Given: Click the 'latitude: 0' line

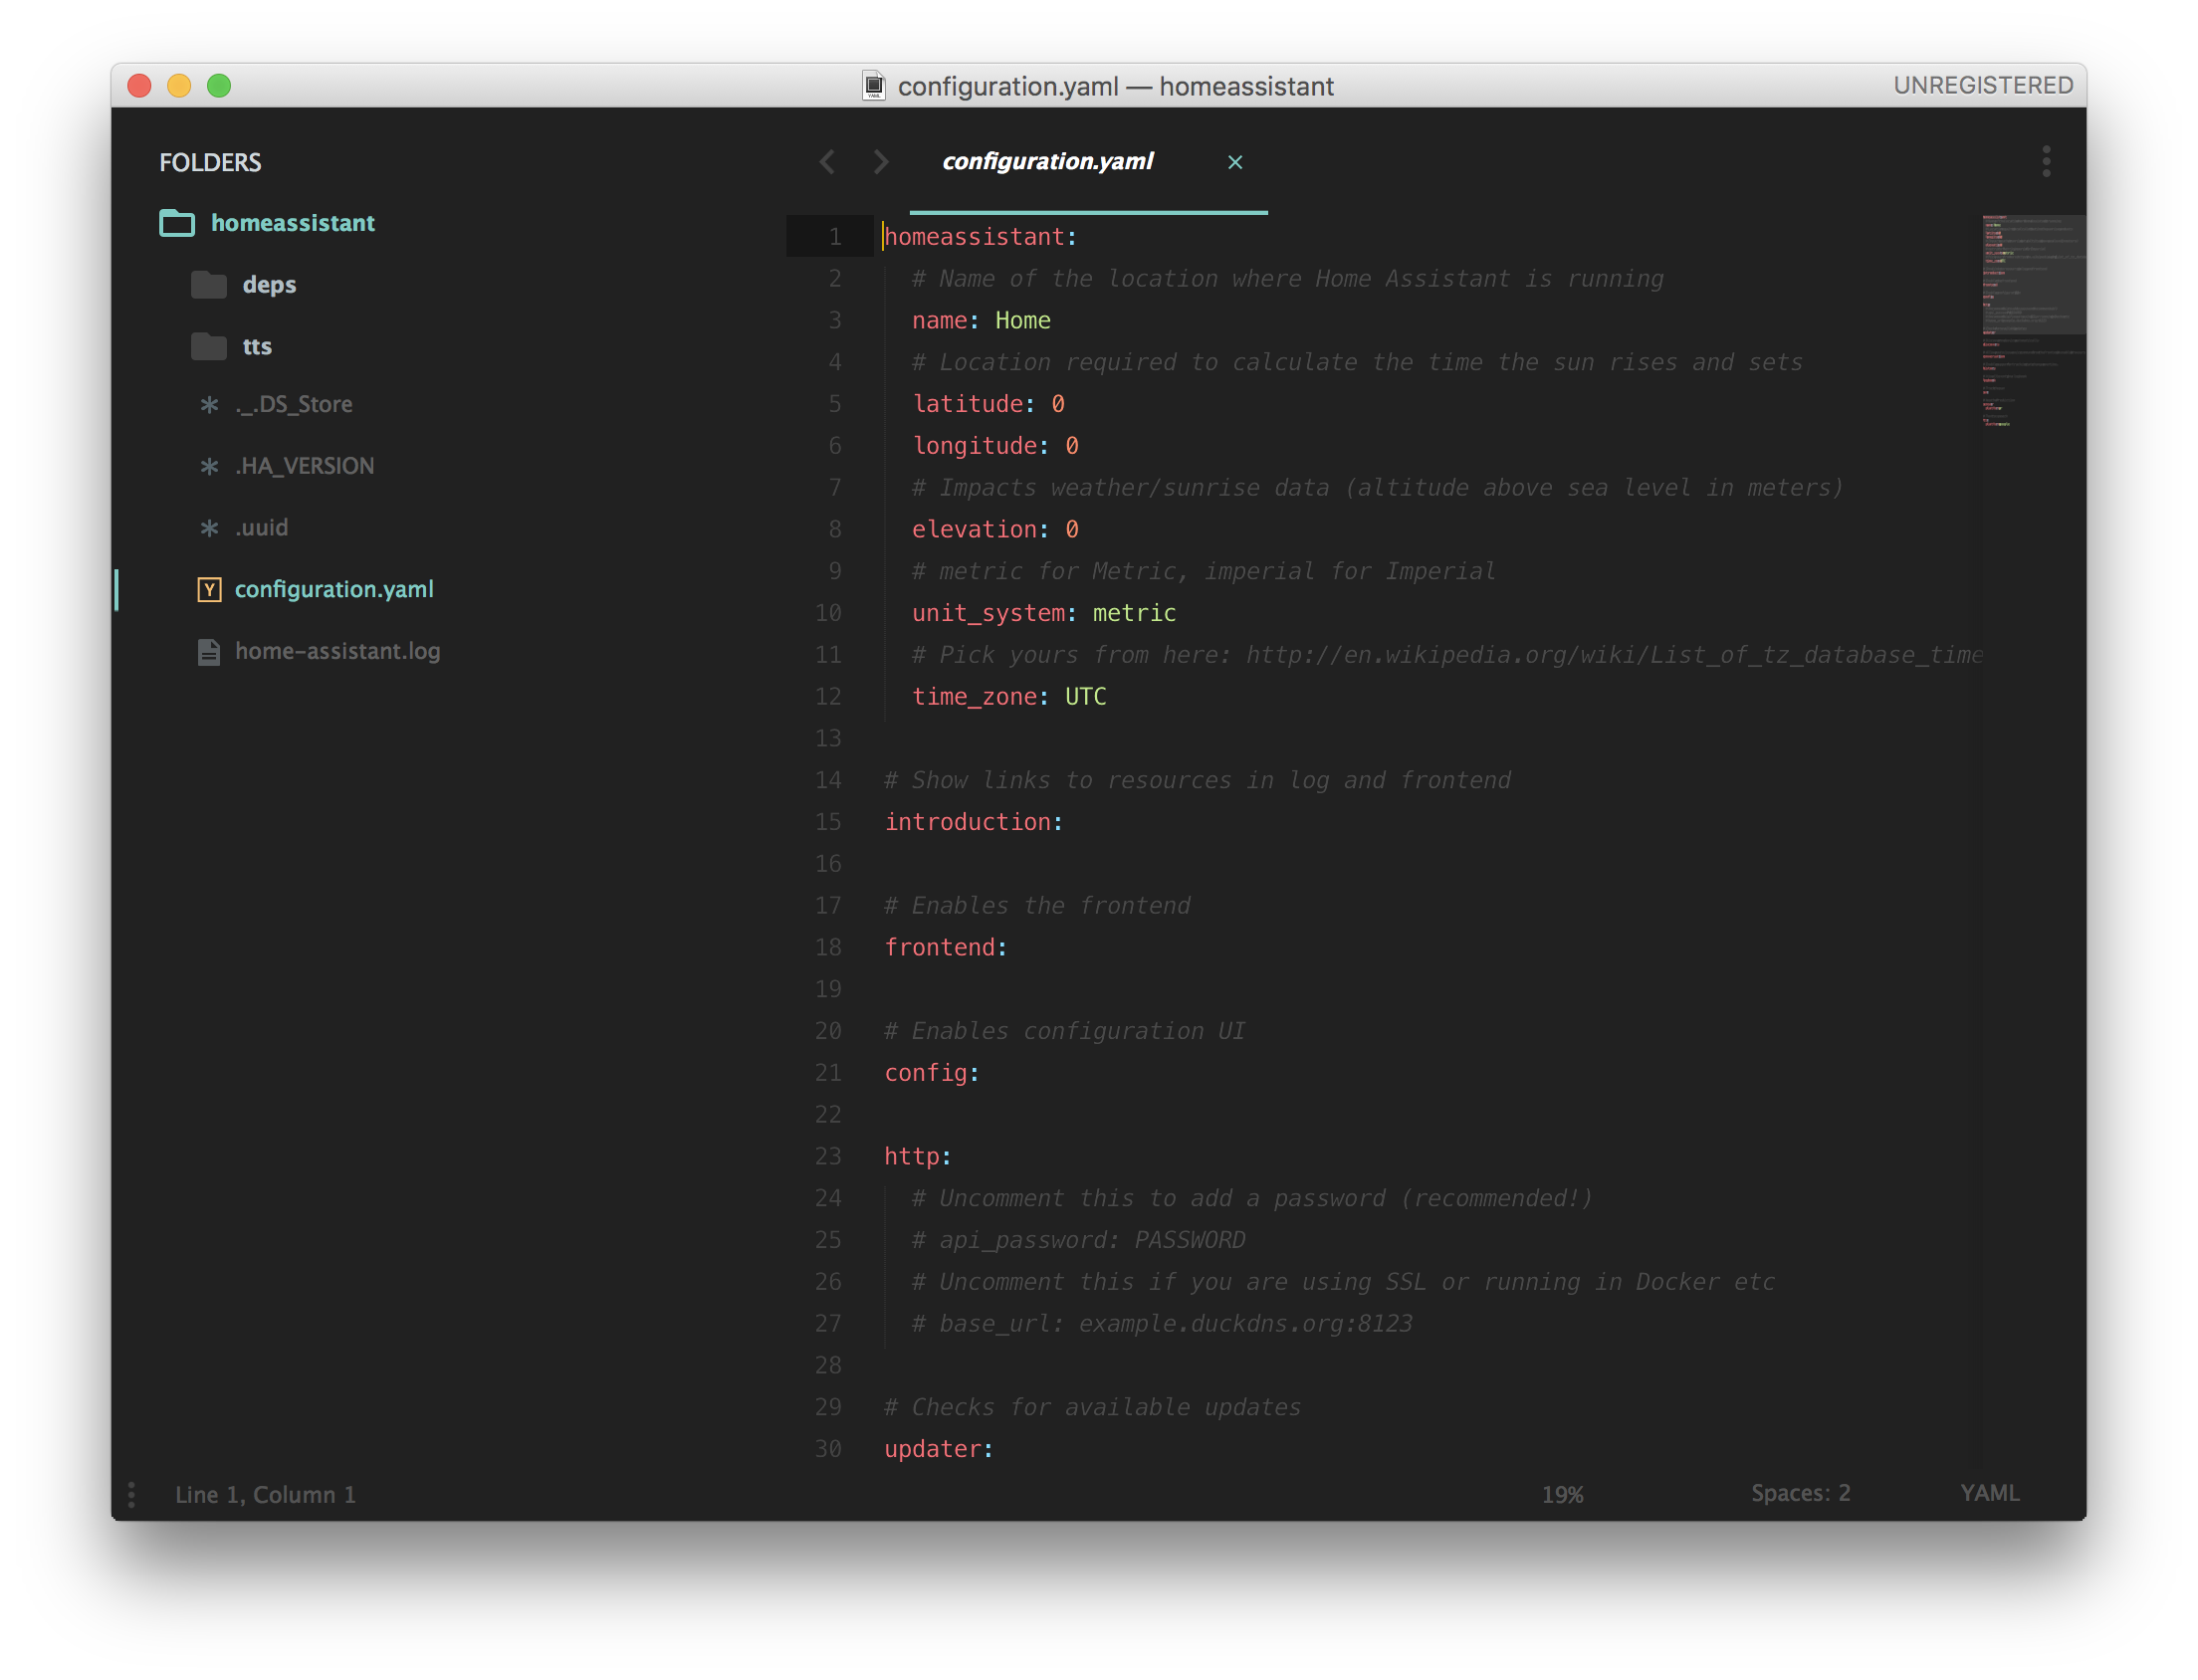Looking at the screenshot, I should [x=988, y=404].
